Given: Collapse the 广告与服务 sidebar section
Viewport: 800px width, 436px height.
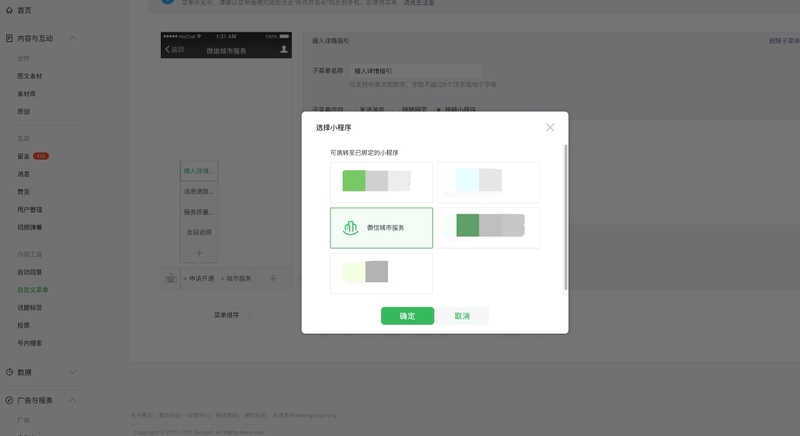Looking at the screenshot, I should click(x=72, y=400).
